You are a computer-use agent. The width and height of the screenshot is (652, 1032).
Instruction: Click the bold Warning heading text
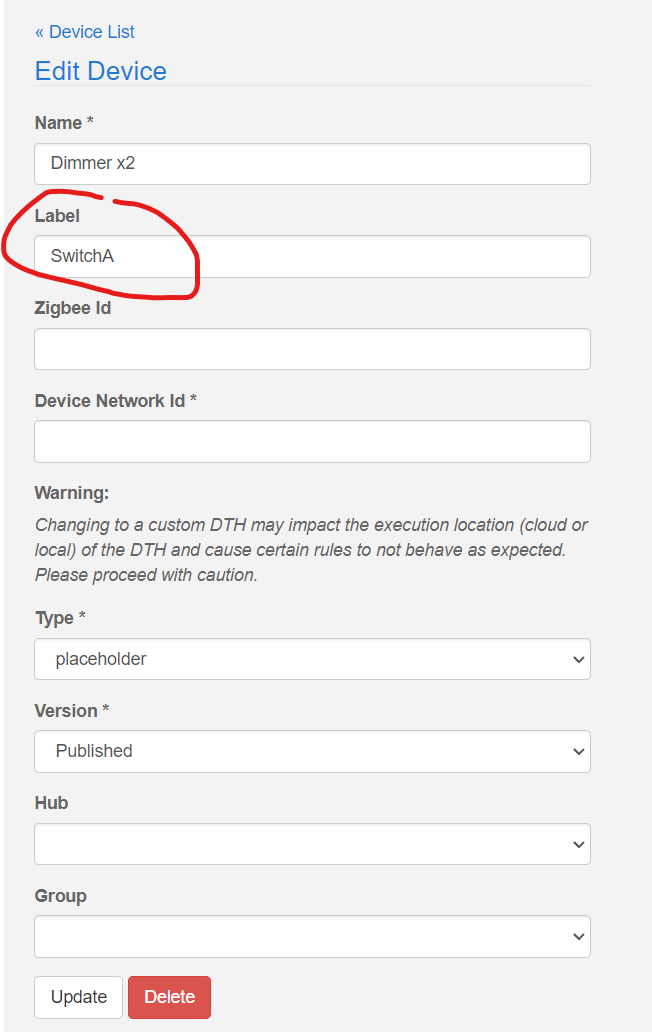coord(72,493)
